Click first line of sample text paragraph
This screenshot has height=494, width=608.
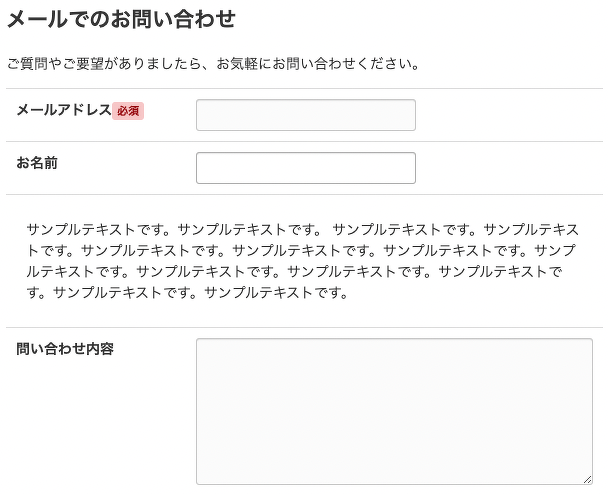pos(302,229)
